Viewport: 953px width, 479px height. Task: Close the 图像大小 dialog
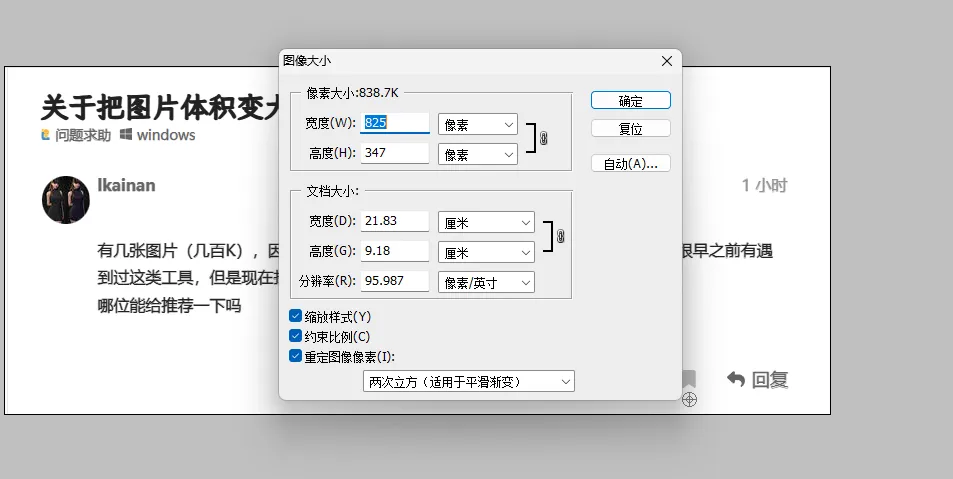667,61
